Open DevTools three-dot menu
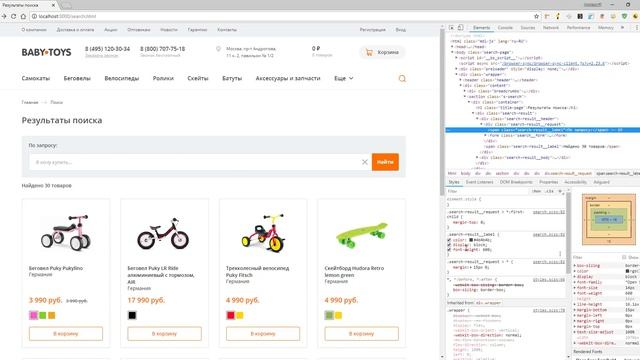640x360 pixels. tap(636, 27)
